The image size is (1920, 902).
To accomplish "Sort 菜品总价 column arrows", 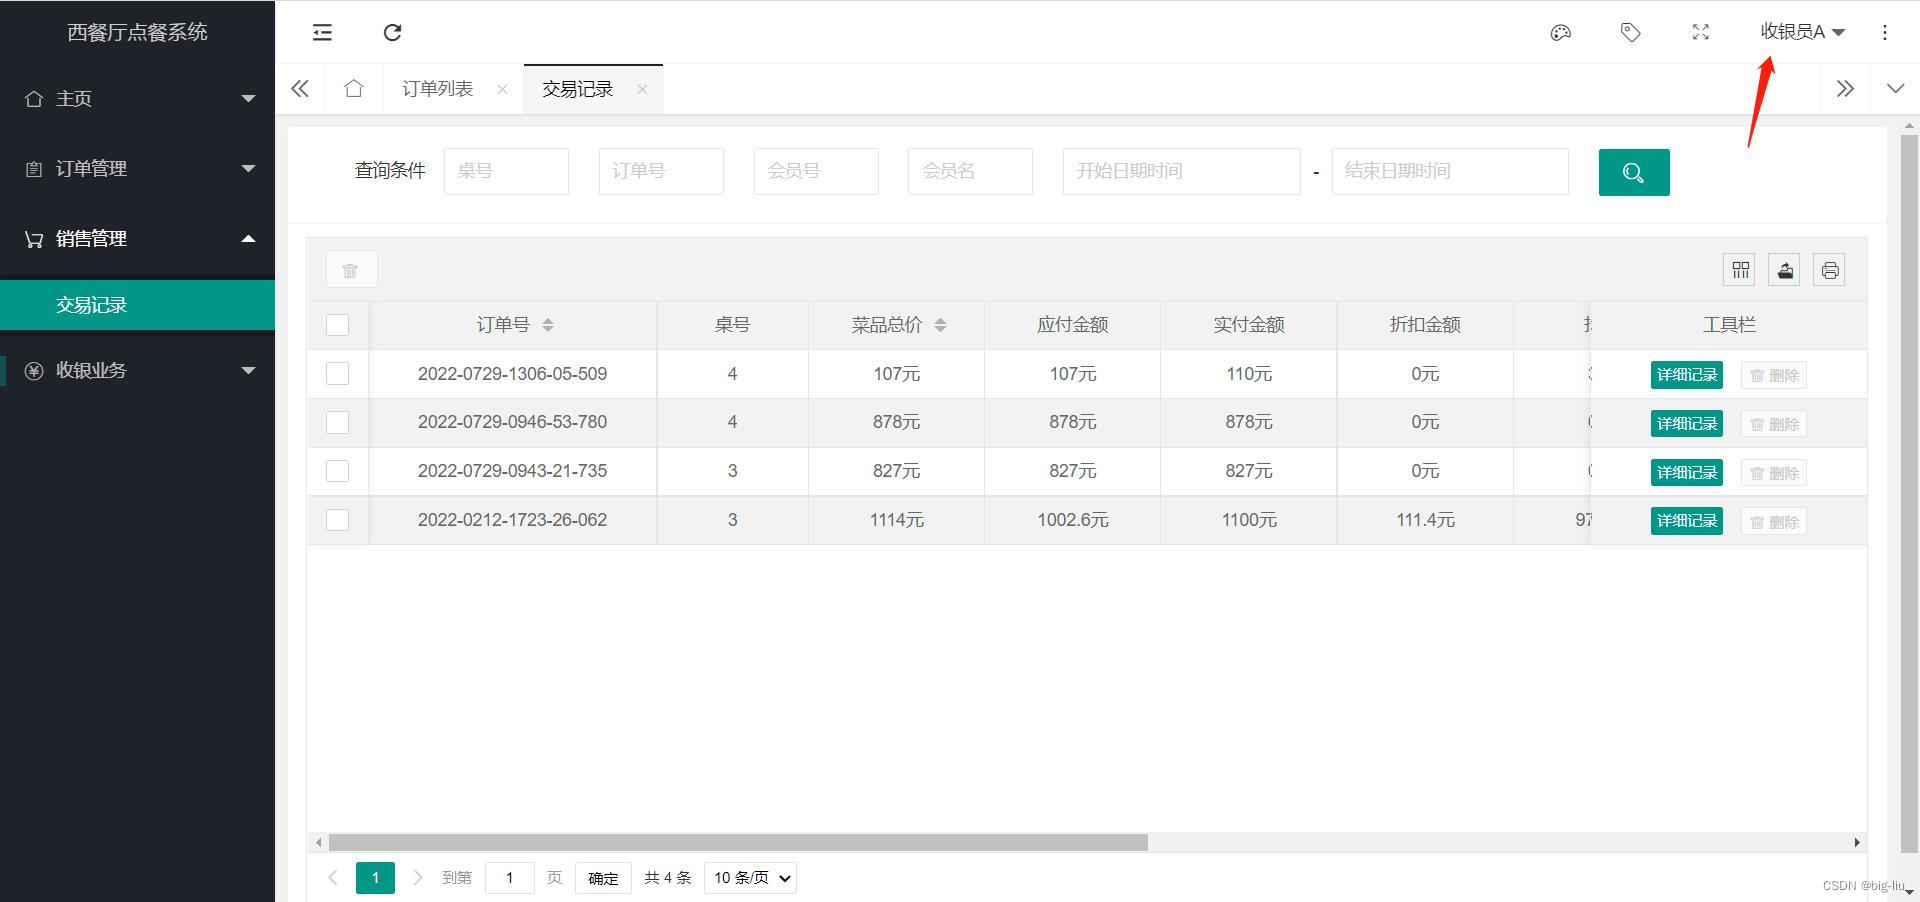I will (940, 325).
